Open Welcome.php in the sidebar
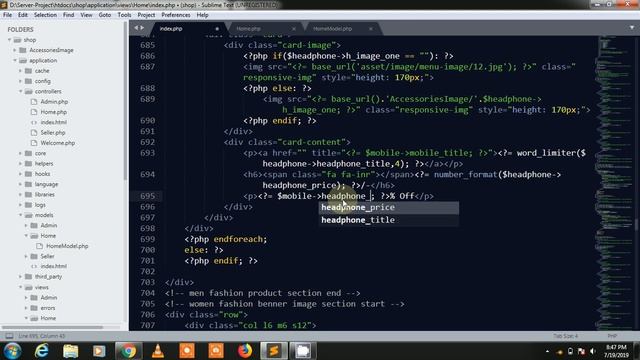Viewport: 640px width, 360px height. point(58,143)
